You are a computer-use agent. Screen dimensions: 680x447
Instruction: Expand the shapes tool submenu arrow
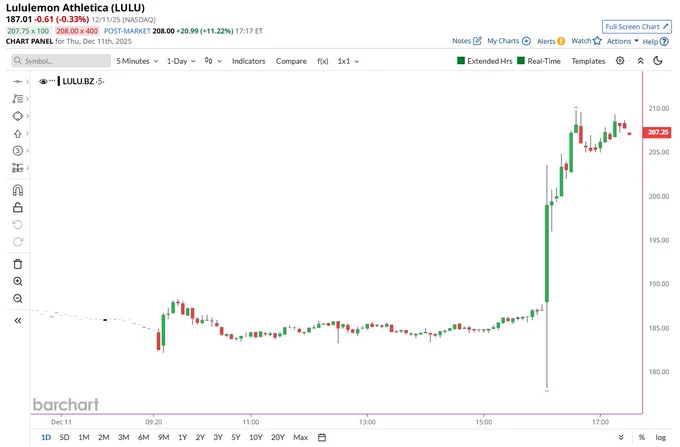pos(27,116)
